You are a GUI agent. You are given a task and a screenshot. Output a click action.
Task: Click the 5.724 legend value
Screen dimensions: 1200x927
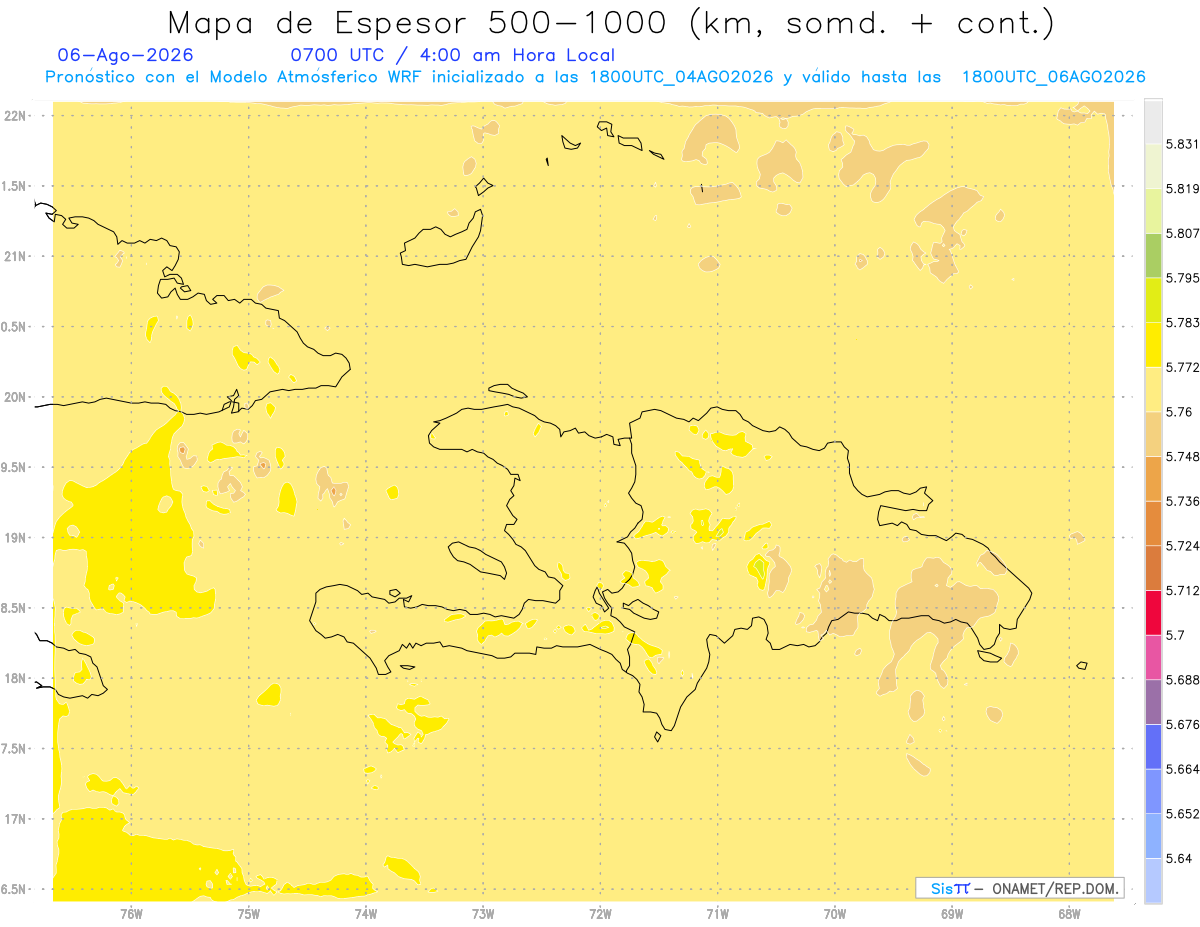coord(1182,545)
